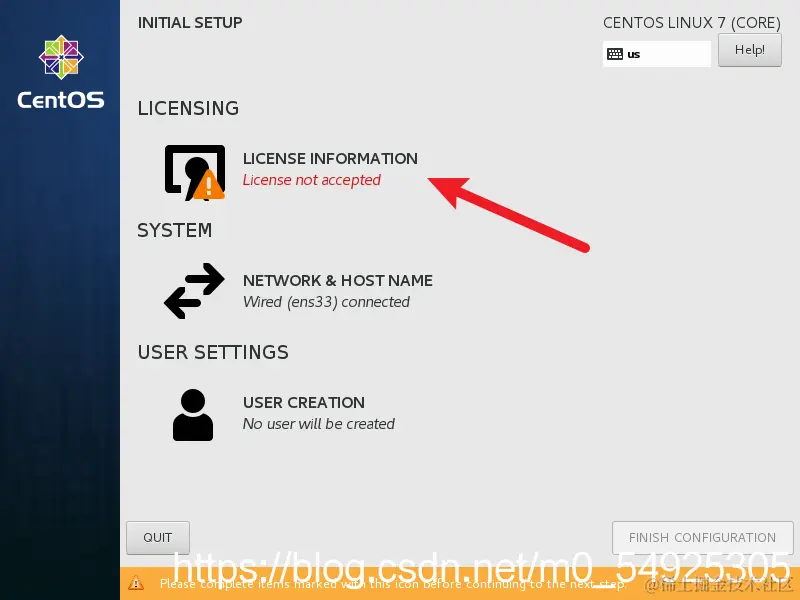Click the 'License not accepted' status text

pos(312,180)
